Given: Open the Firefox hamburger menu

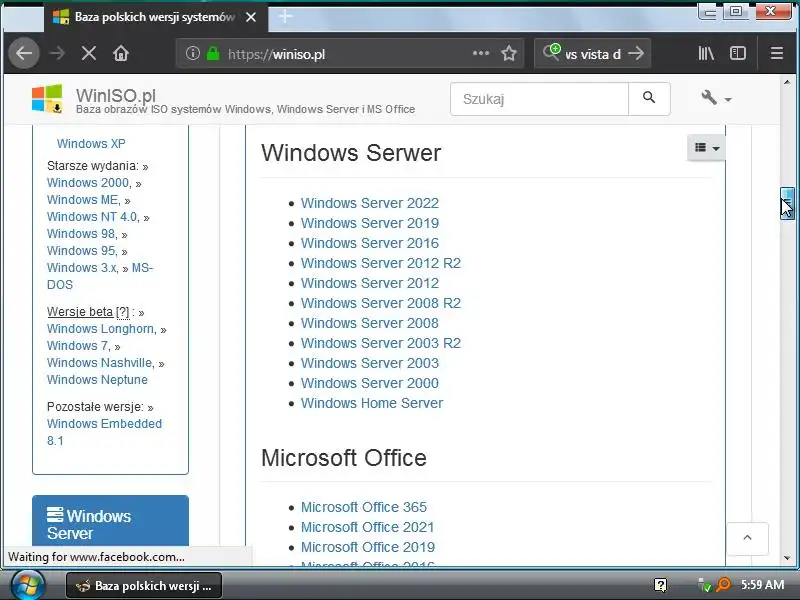Looking at the screenshot, I should (x=777, y=53).
